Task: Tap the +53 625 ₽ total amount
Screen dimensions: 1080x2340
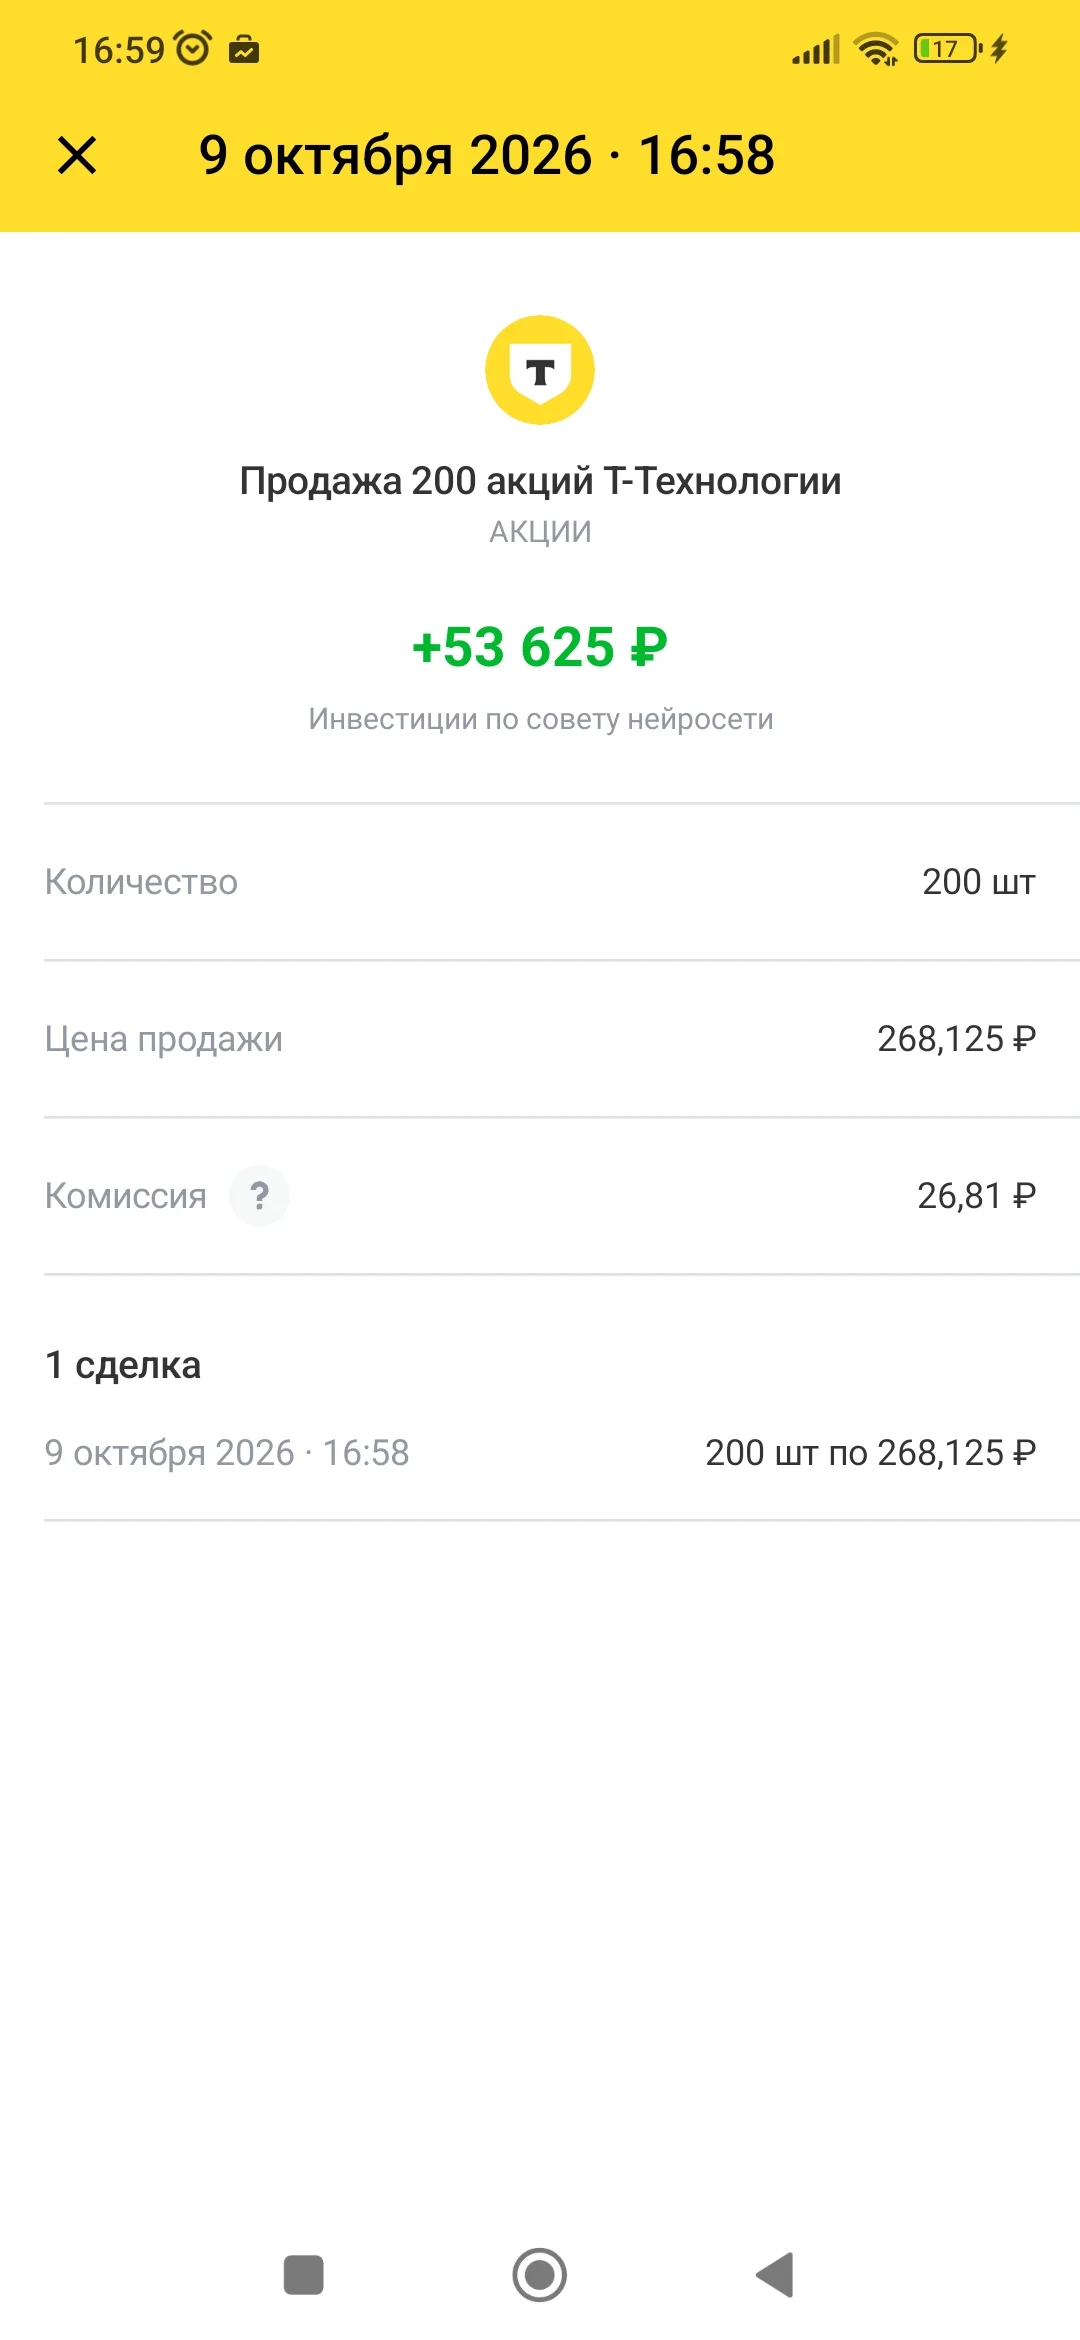Action: tap(540, 647)
